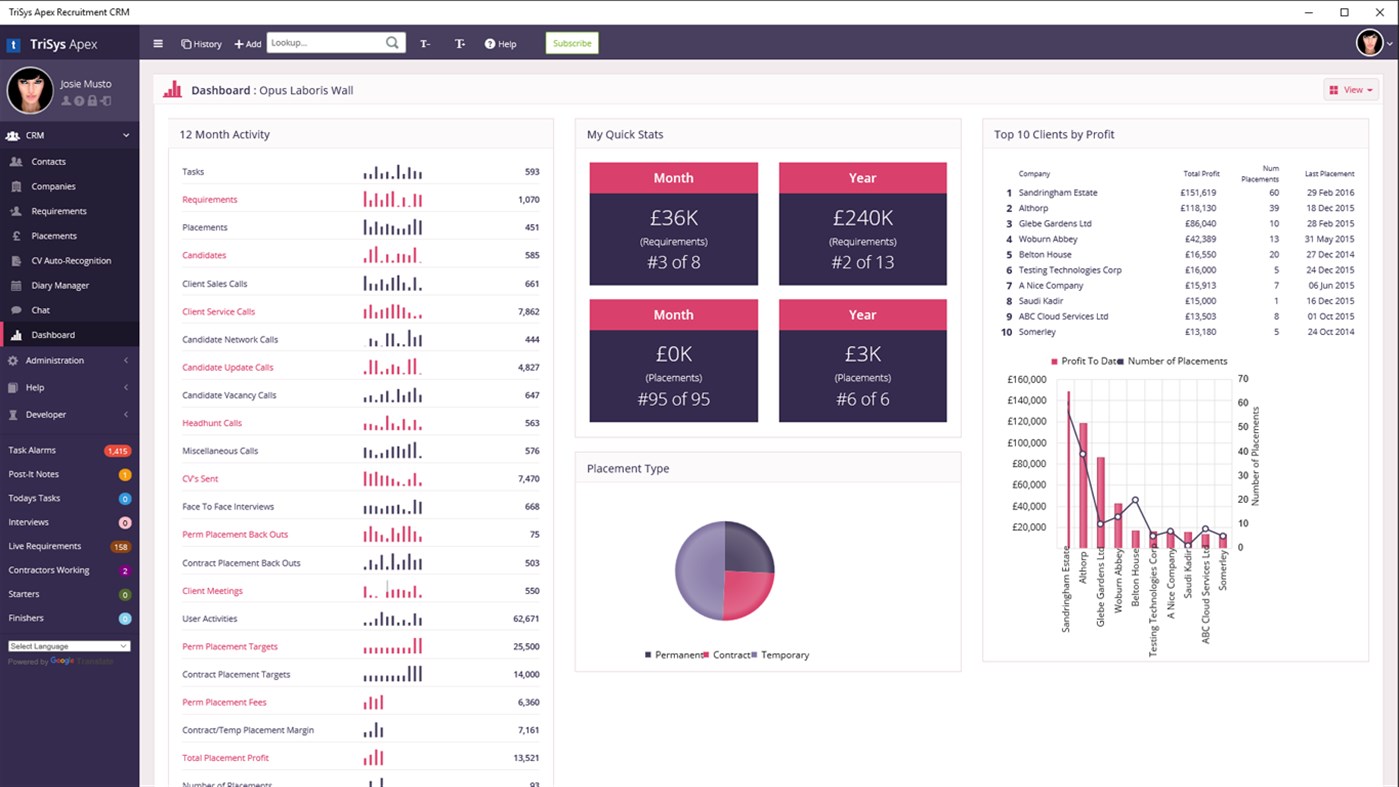Click the logout icon in the profile area

106,100
